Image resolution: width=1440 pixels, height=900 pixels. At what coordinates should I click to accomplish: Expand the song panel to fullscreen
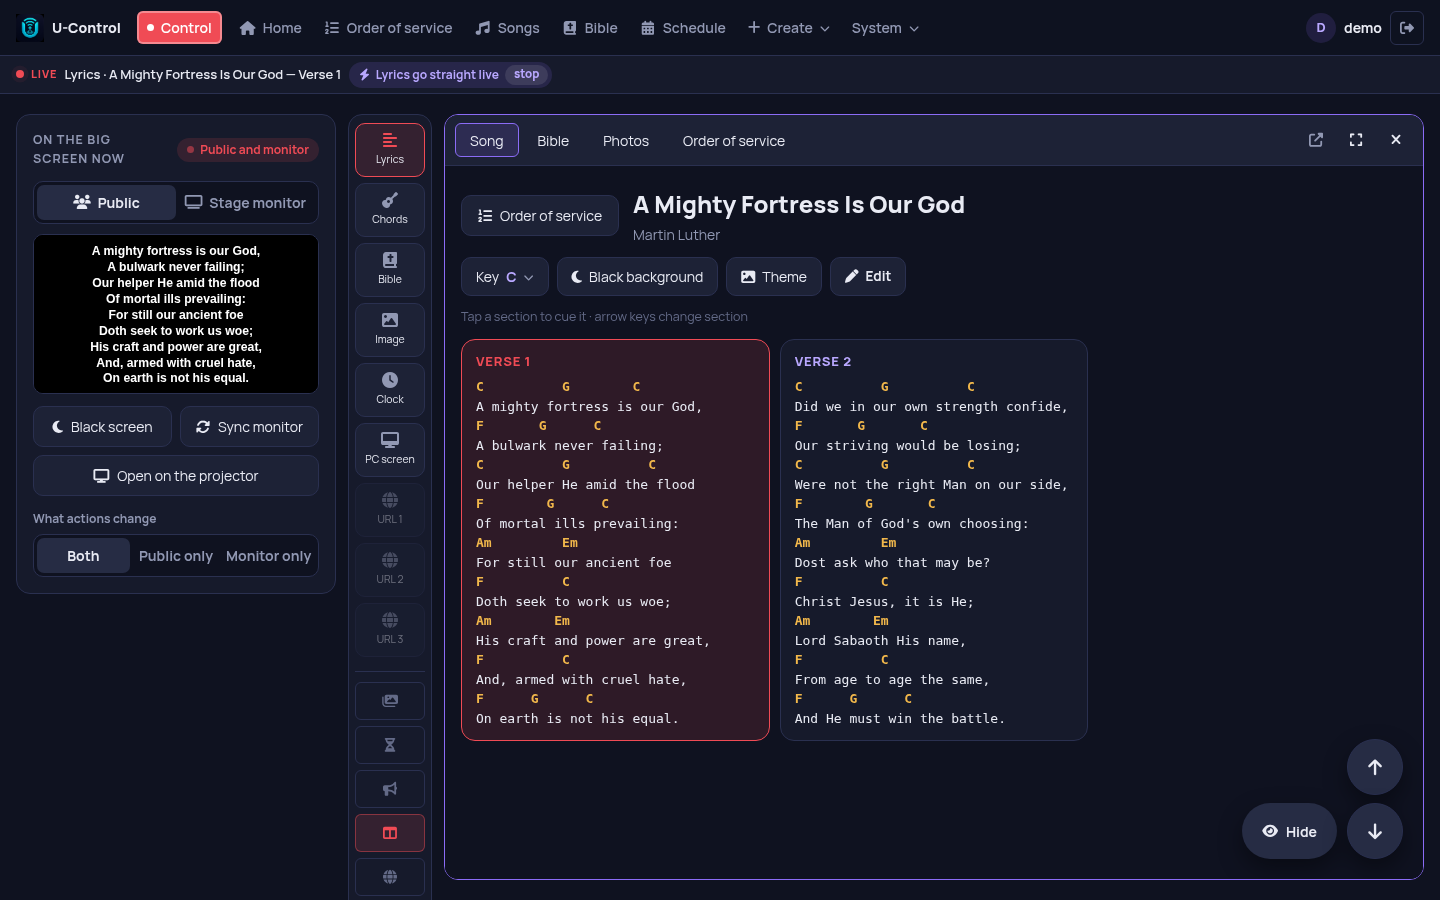pos(1356,140)
